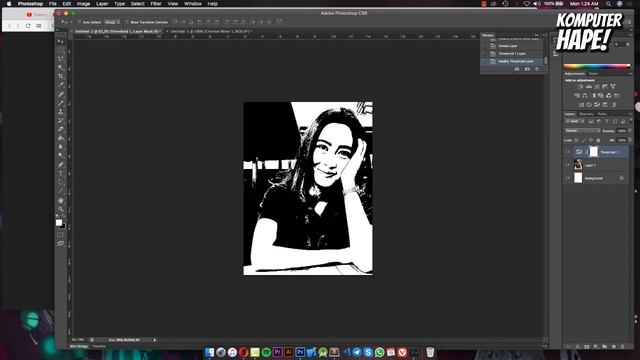Open the File menu
The width and height of the screenshot is (640, 360).
53,4
